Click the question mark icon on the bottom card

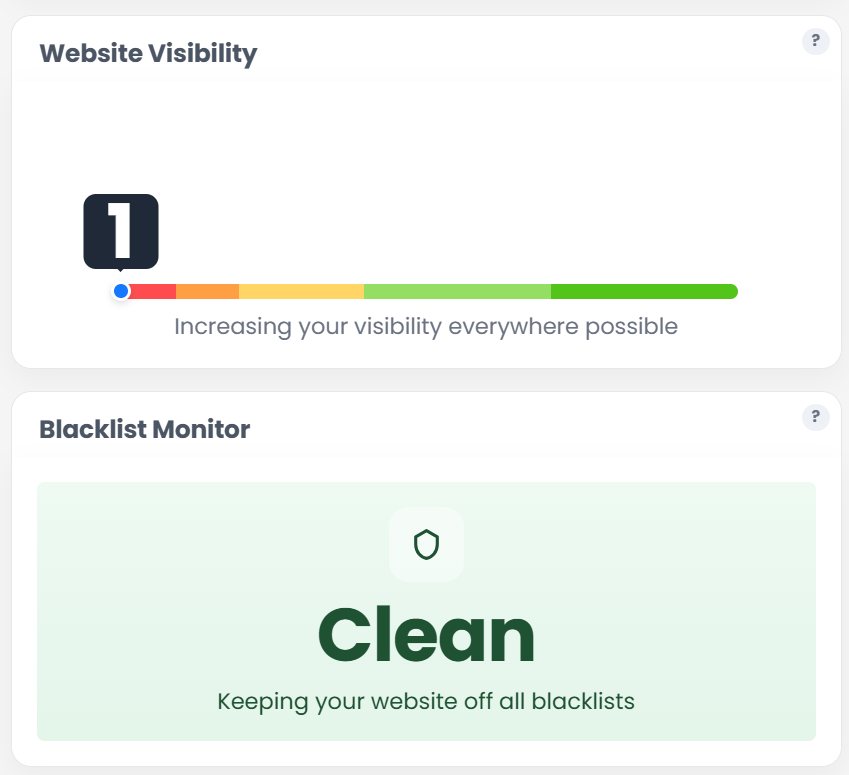(815, 417)
